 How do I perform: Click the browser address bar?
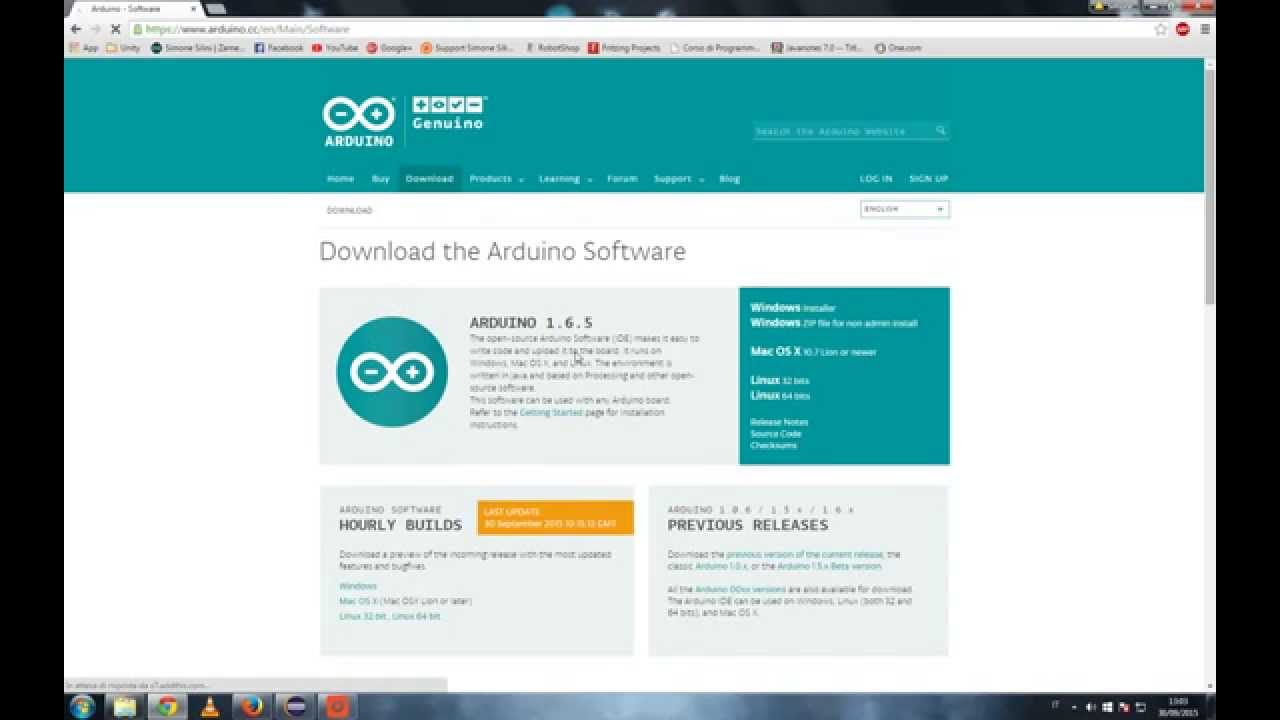pos(640,29)
